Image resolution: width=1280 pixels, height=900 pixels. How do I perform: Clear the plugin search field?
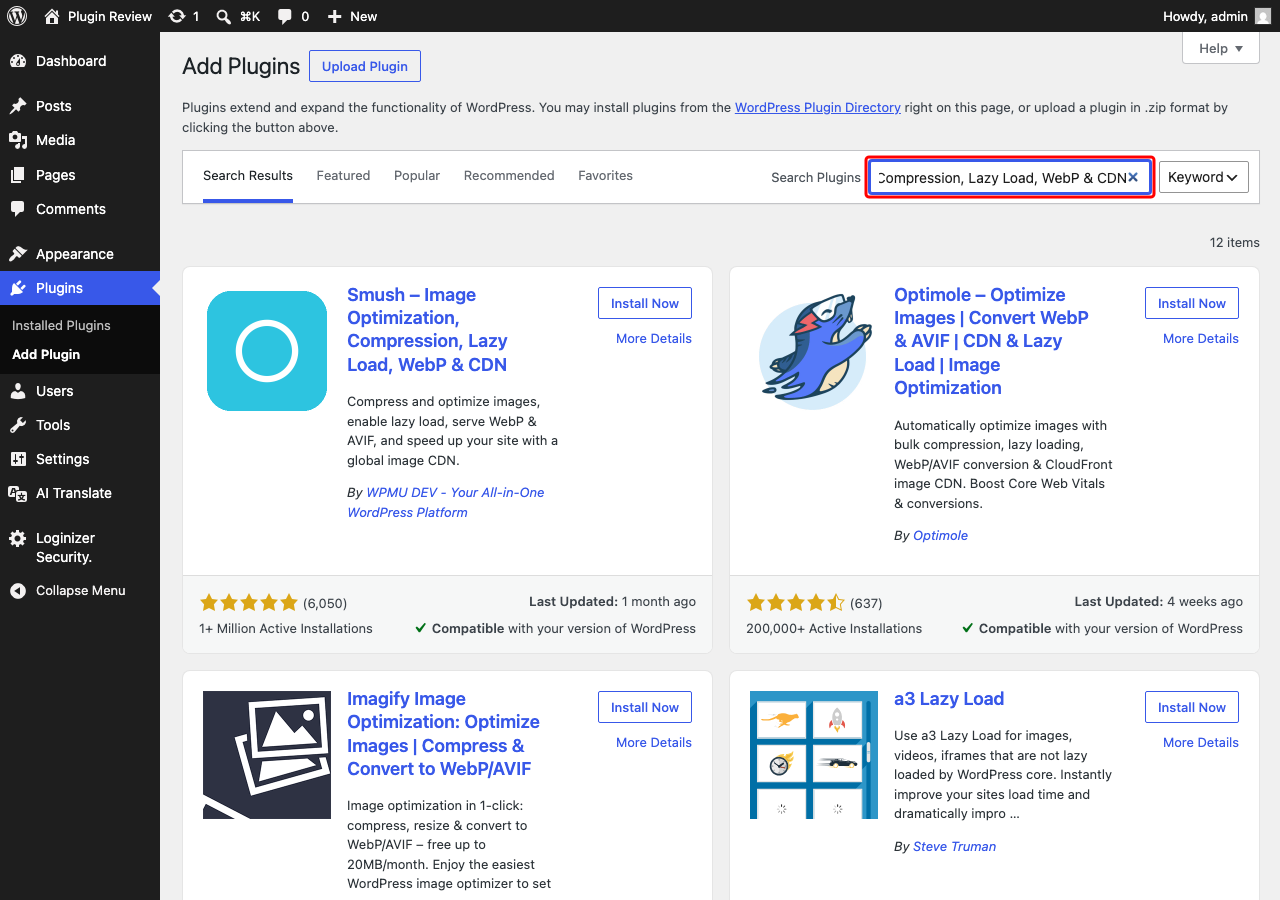coord(1133,177)
